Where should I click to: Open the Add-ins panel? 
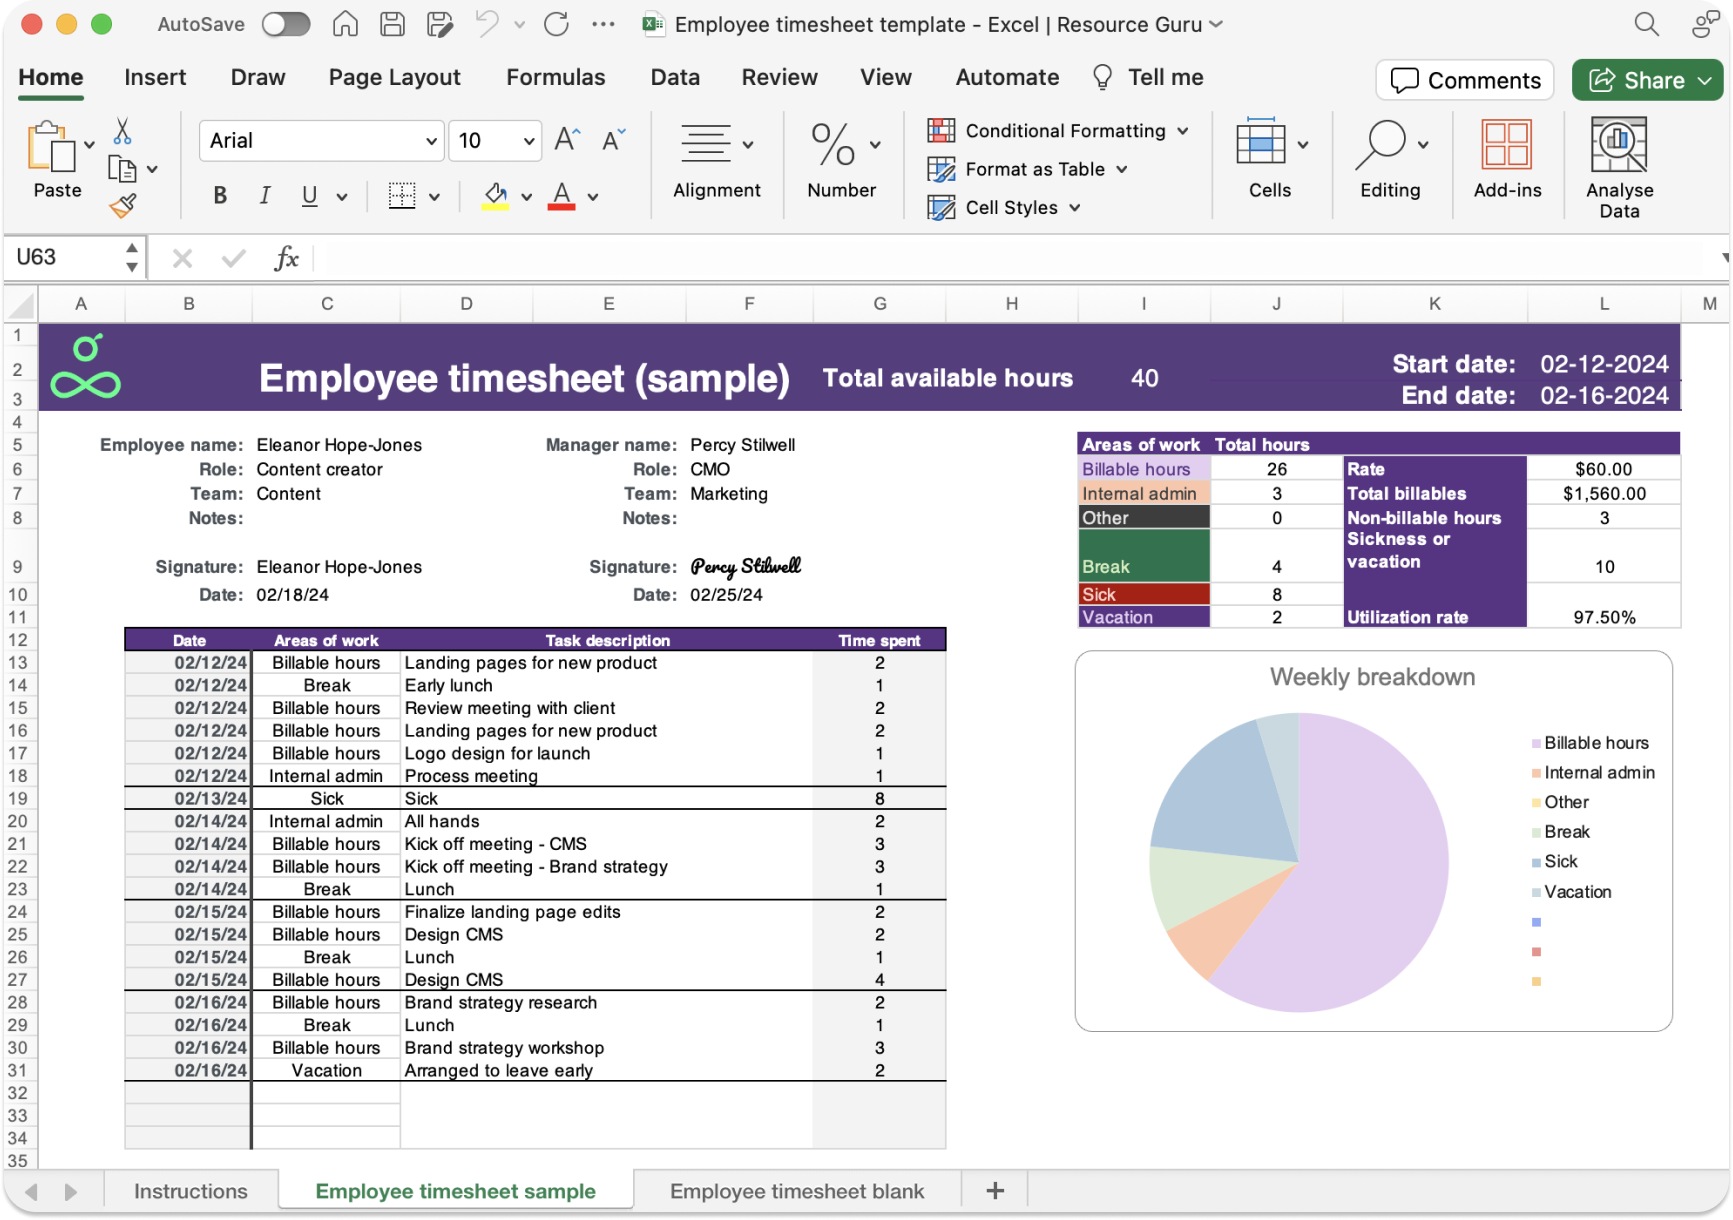(x=1506, y=160)
